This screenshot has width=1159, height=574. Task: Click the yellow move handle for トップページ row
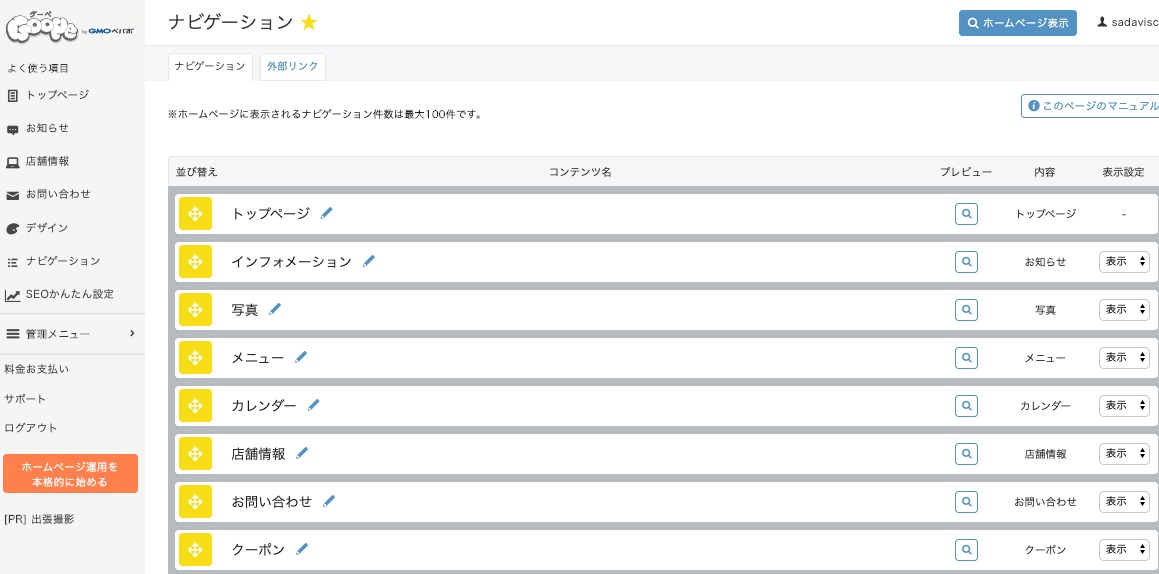click(x=195, y=213)
